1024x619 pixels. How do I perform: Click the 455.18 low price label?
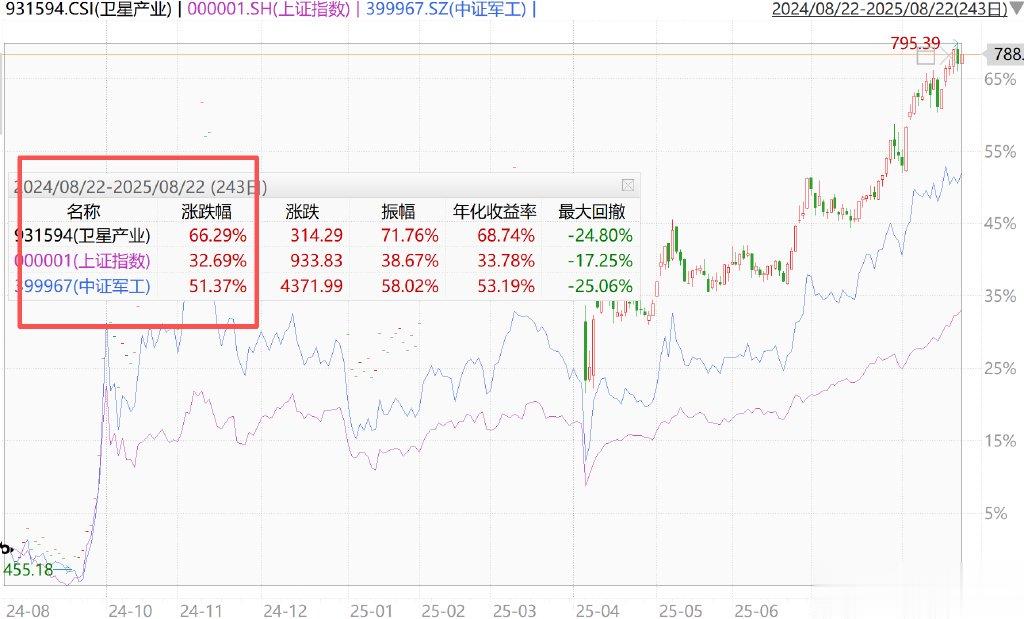[x=28, y=569]
